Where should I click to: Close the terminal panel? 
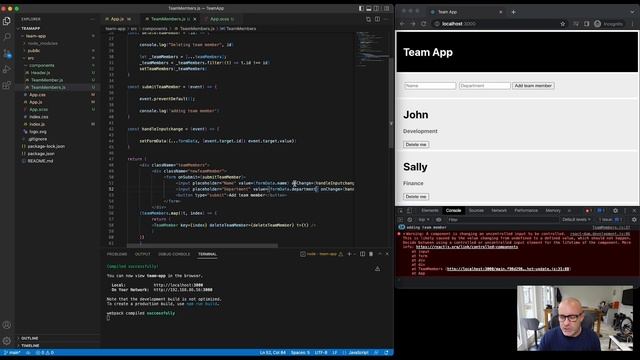click(387, 254)
